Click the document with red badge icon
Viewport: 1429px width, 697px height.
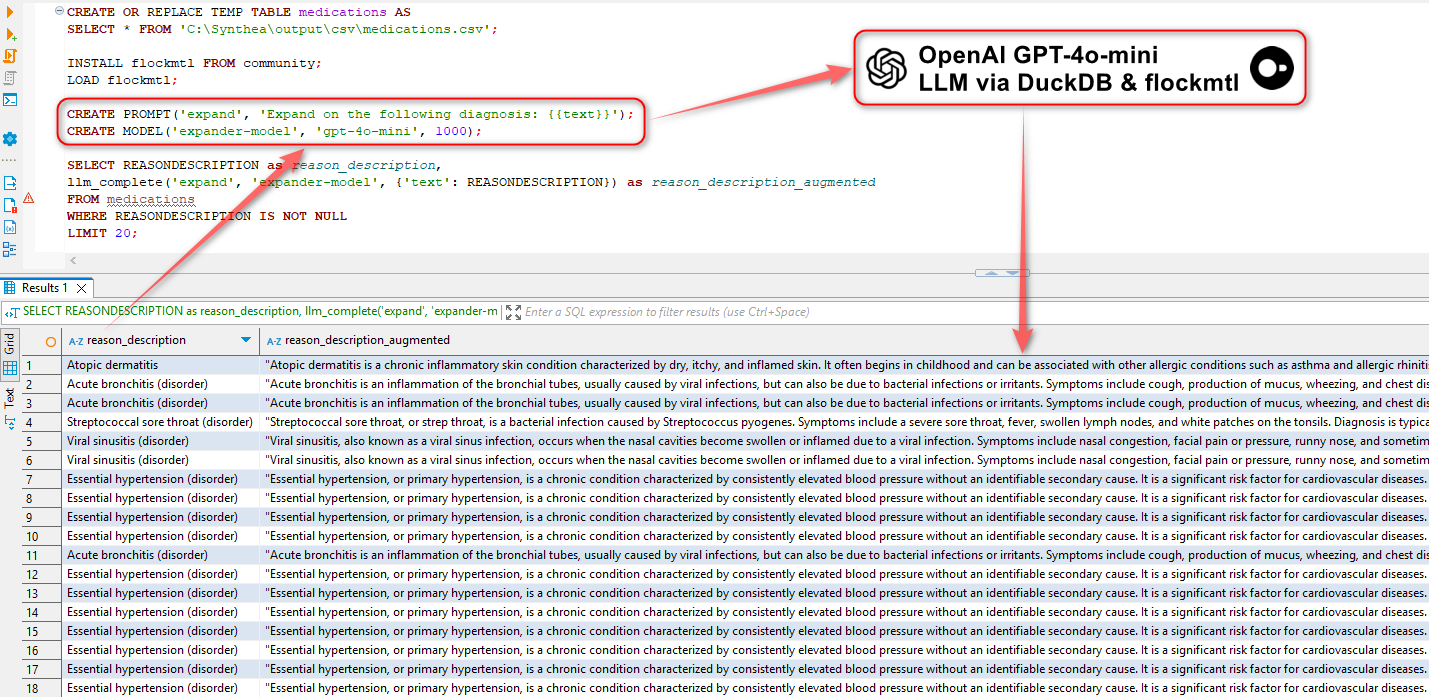(x=10, y=205)
